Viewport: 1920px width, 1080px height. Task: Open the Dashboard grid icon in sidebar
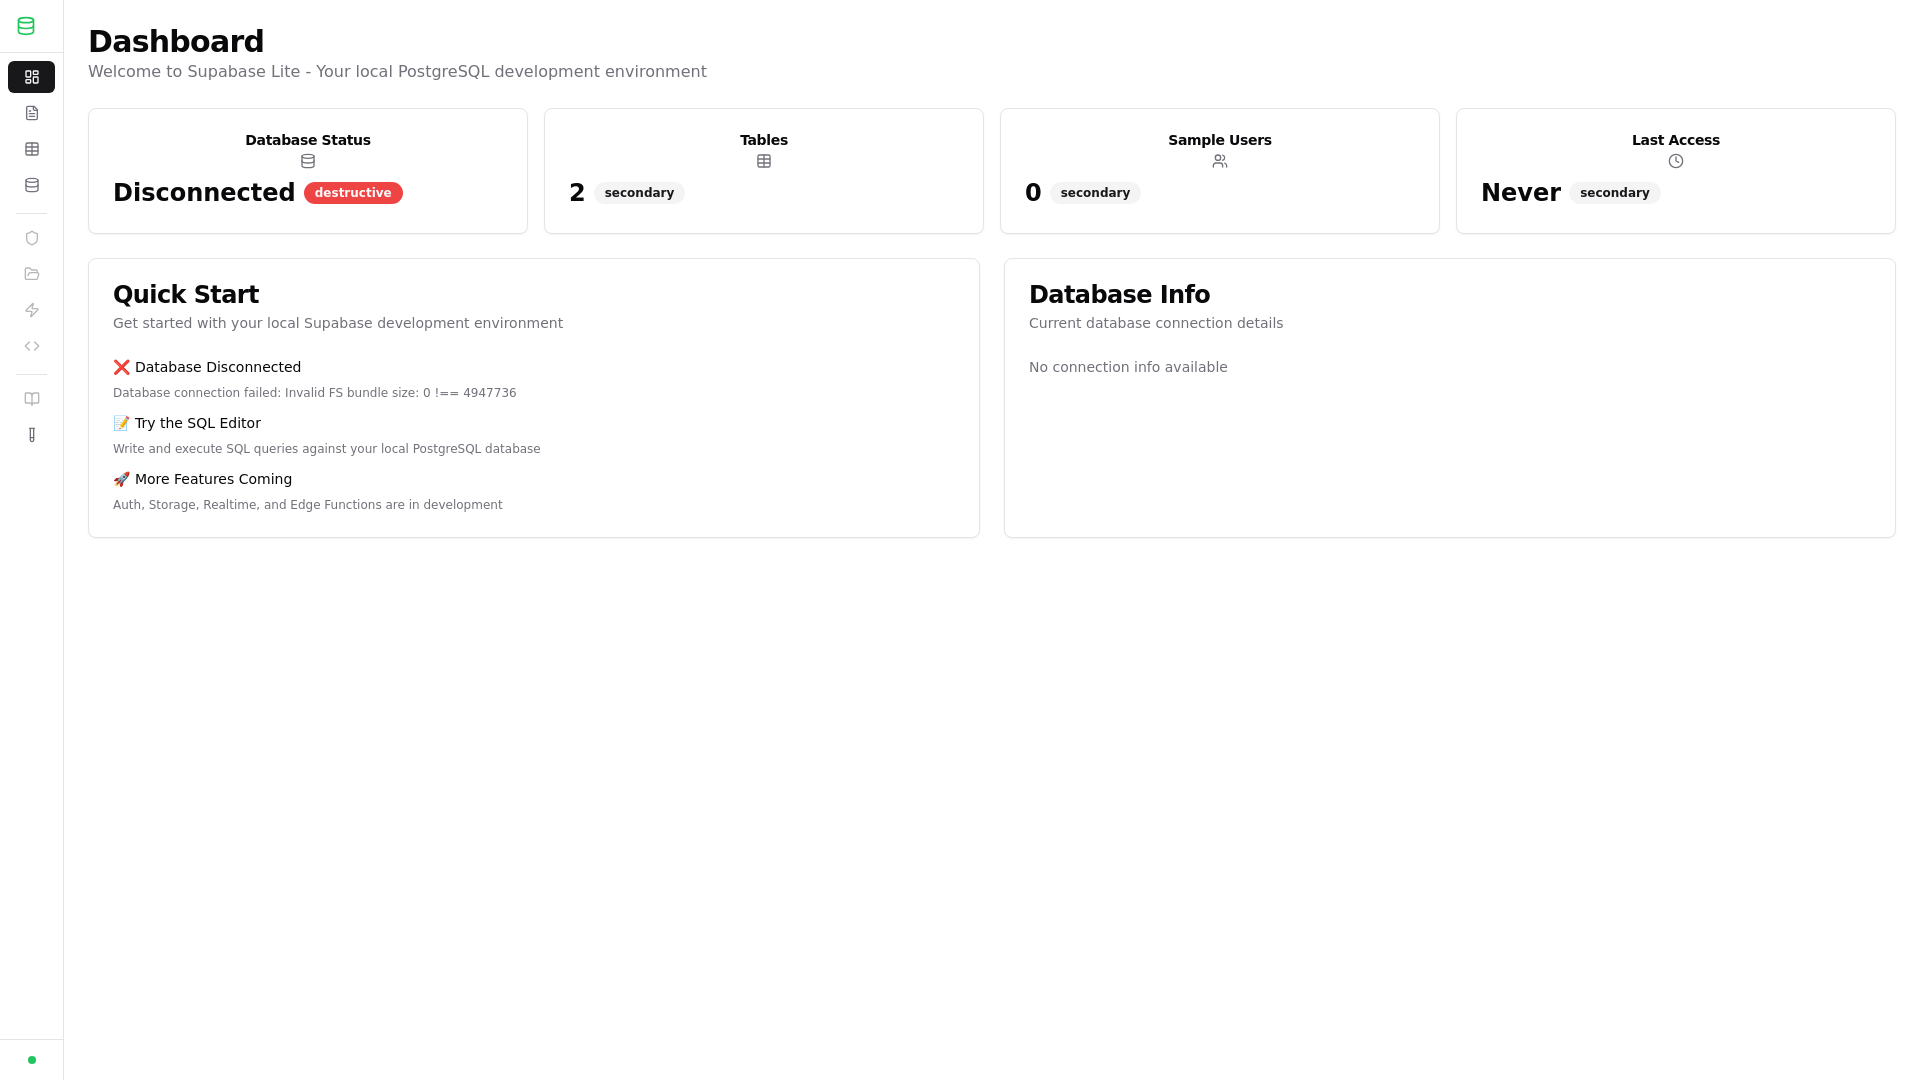point(31,77)
